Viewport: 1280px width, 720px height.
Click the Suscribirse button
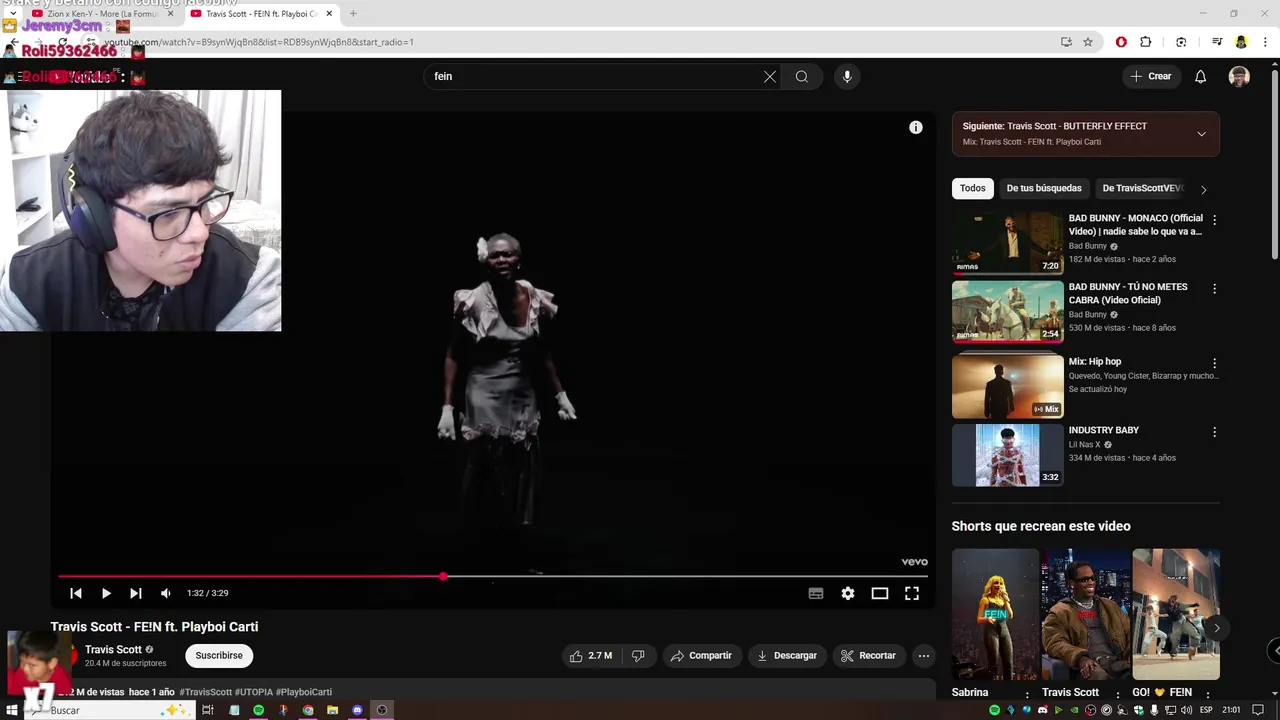click(219, 656)
